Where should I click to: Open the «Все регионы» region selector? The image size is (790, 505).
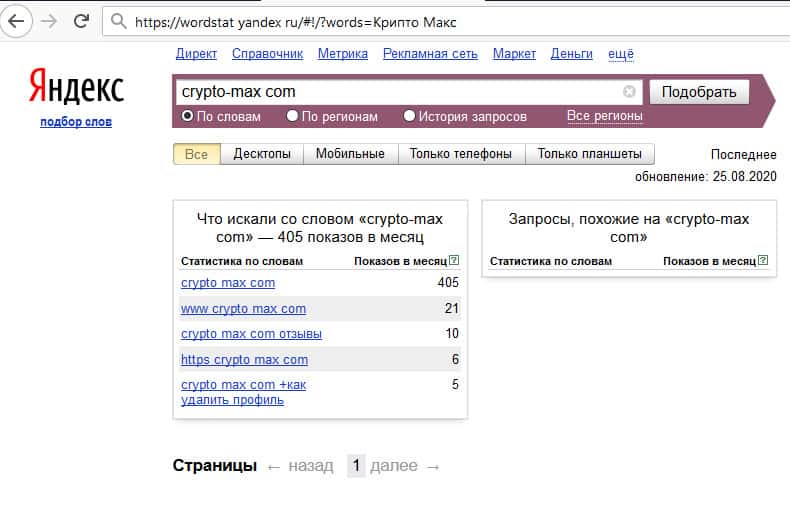click(x=604, y=116)
